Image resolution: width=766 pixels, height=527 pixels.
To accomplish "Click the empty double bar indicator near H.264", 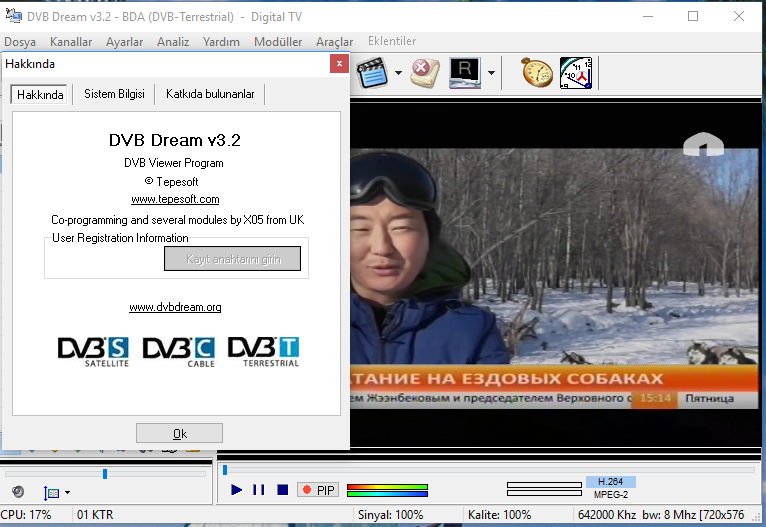I will pyautogui.click(x=544, y=489).
